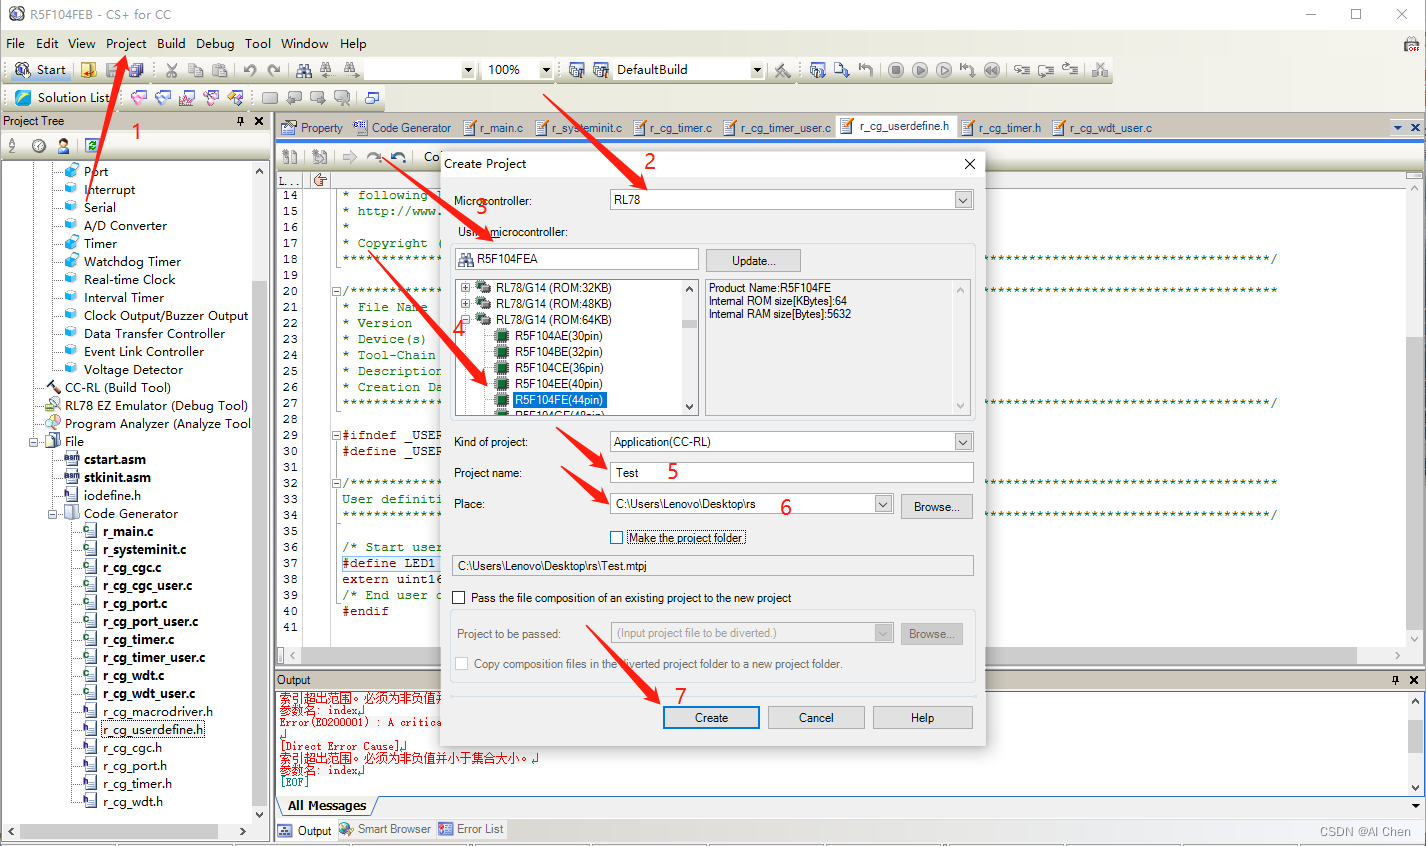
Task: Open the Place path dropdown
Action: click(x=883, y=504)
